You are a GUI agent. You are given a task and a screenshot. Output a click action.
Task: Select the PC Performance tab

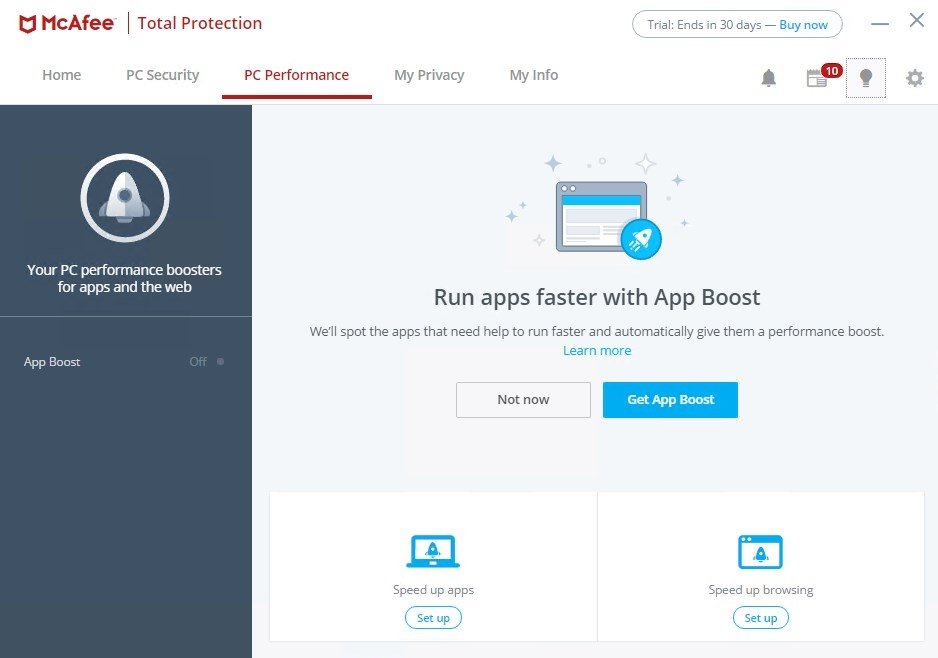[x=297, y=75]
